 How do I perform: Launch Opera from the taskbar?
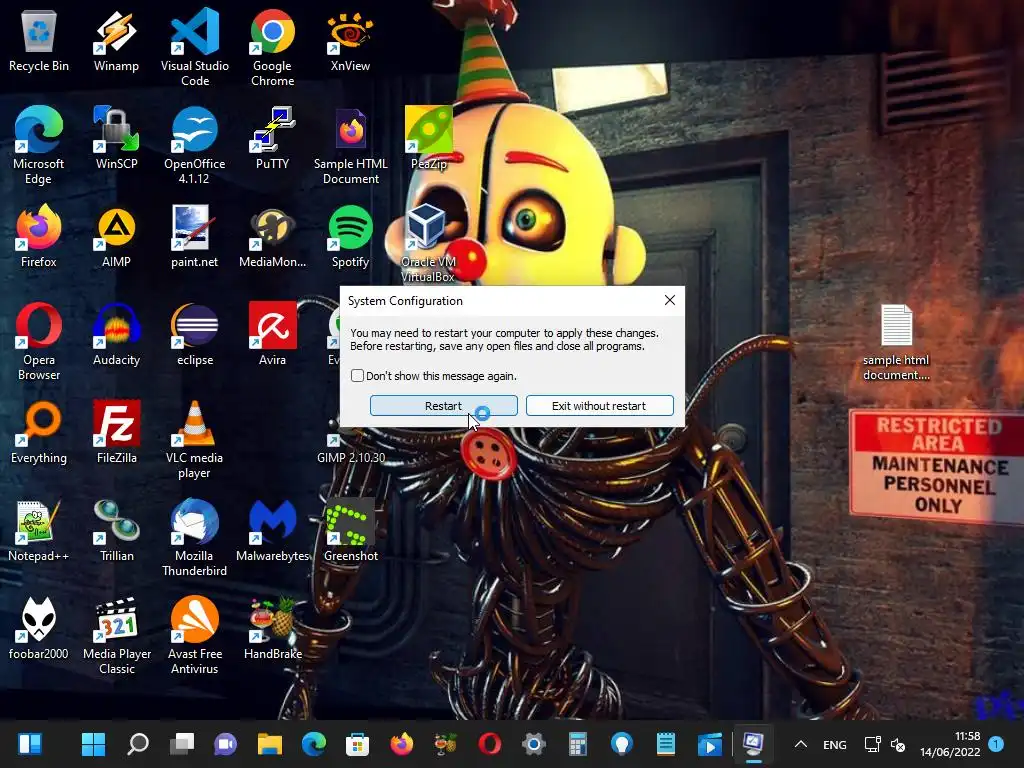pyautogui.click(x=490, y=744)
